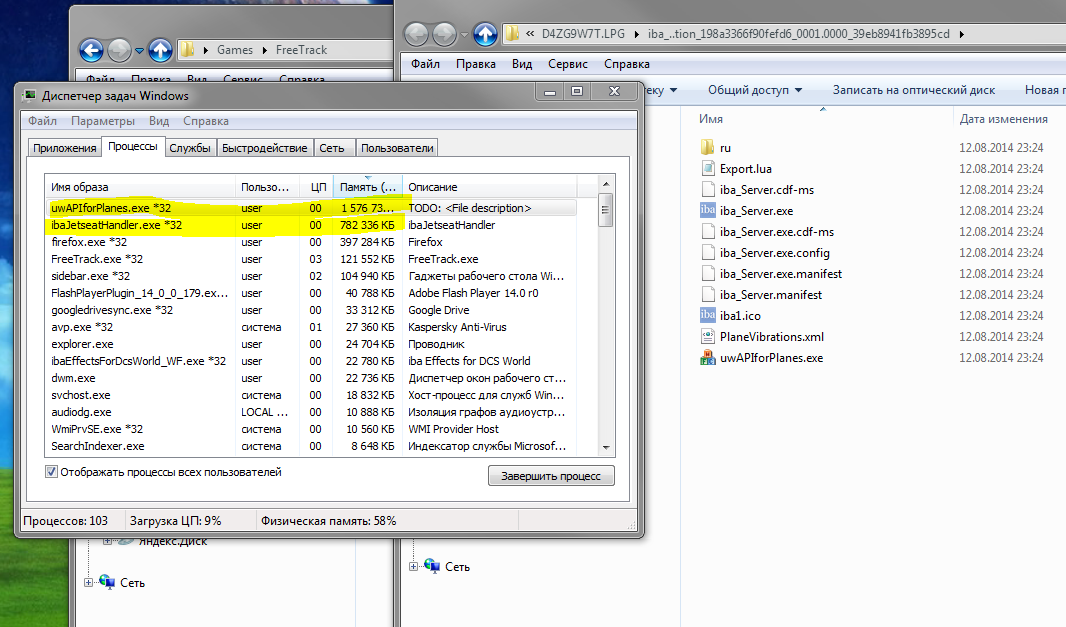Click 'Записать на оптический диск' toolbar button
Viewport: 1066px width, 627px height.
click(x=914, y=90)
